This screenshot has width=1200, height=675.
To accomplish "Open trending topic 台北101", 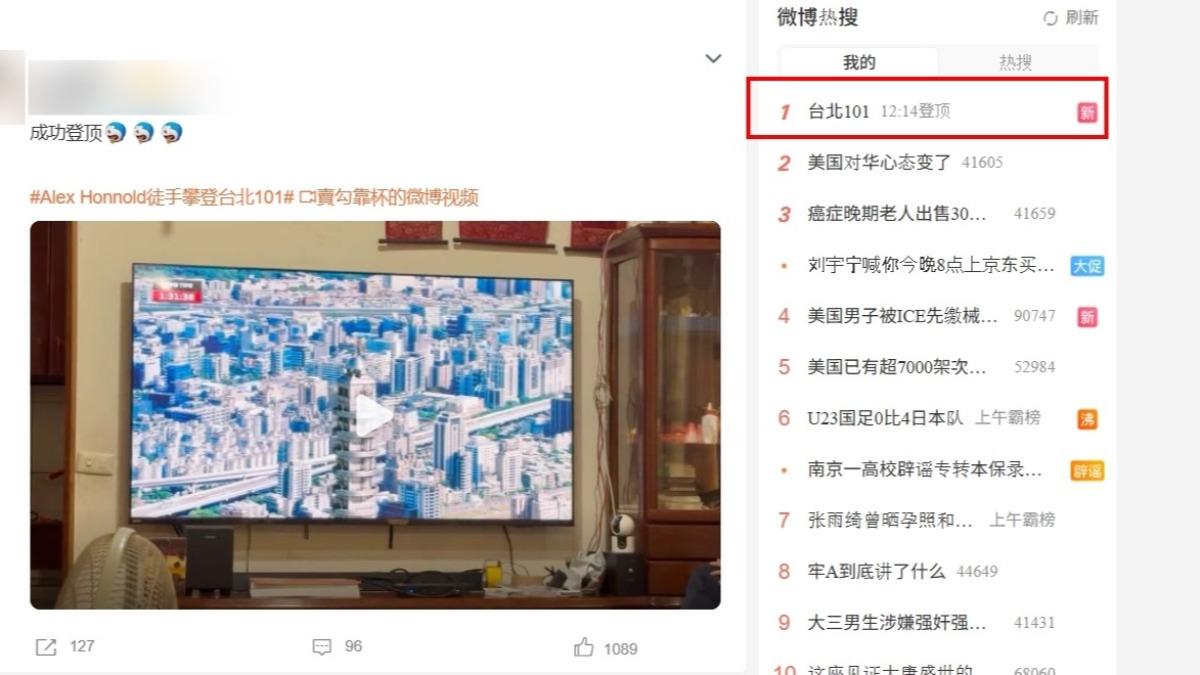I will [838, 111].
